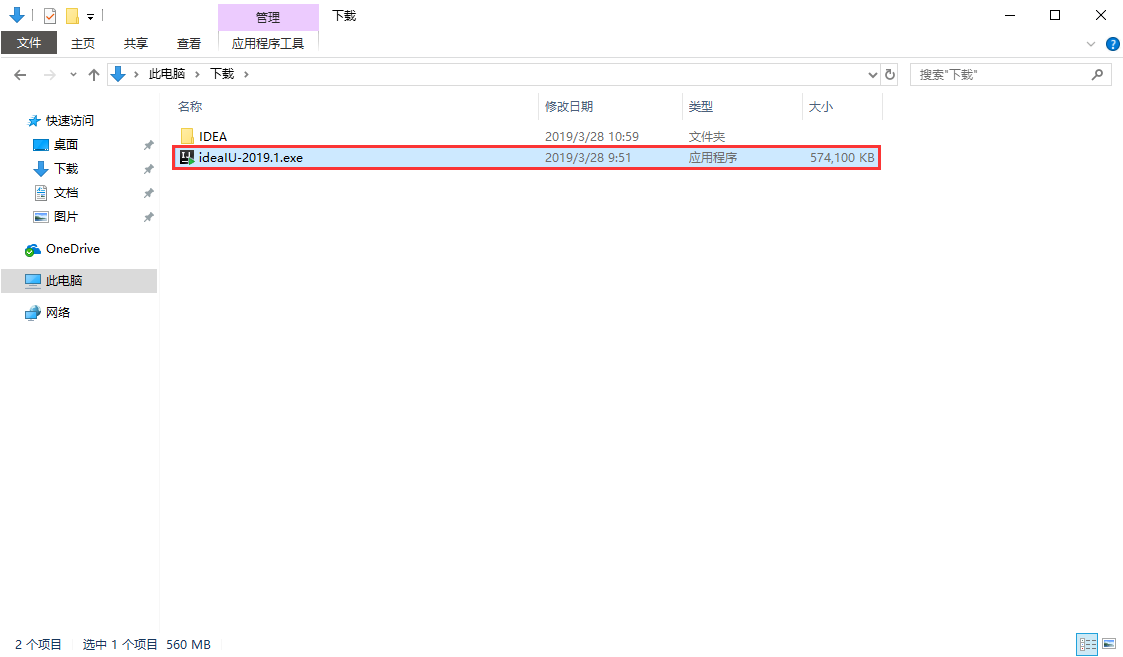This screenshot has width=1123, height=657.
Task: Open 文档 in the navigation pane
Action: 65,193
